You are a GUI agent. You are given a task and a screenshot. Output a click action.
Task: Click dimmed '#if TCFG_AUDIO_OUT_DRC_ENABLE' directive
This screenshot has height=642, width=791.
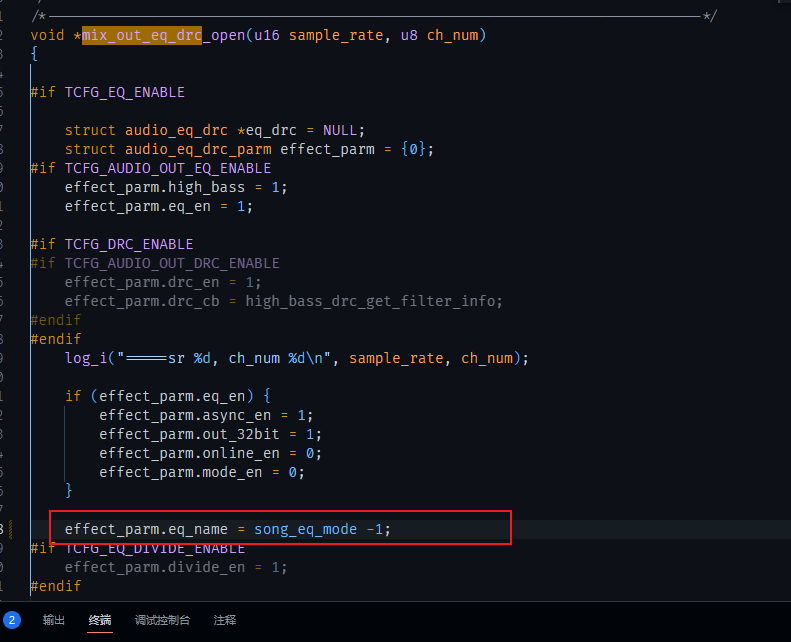tap(155, 263)
